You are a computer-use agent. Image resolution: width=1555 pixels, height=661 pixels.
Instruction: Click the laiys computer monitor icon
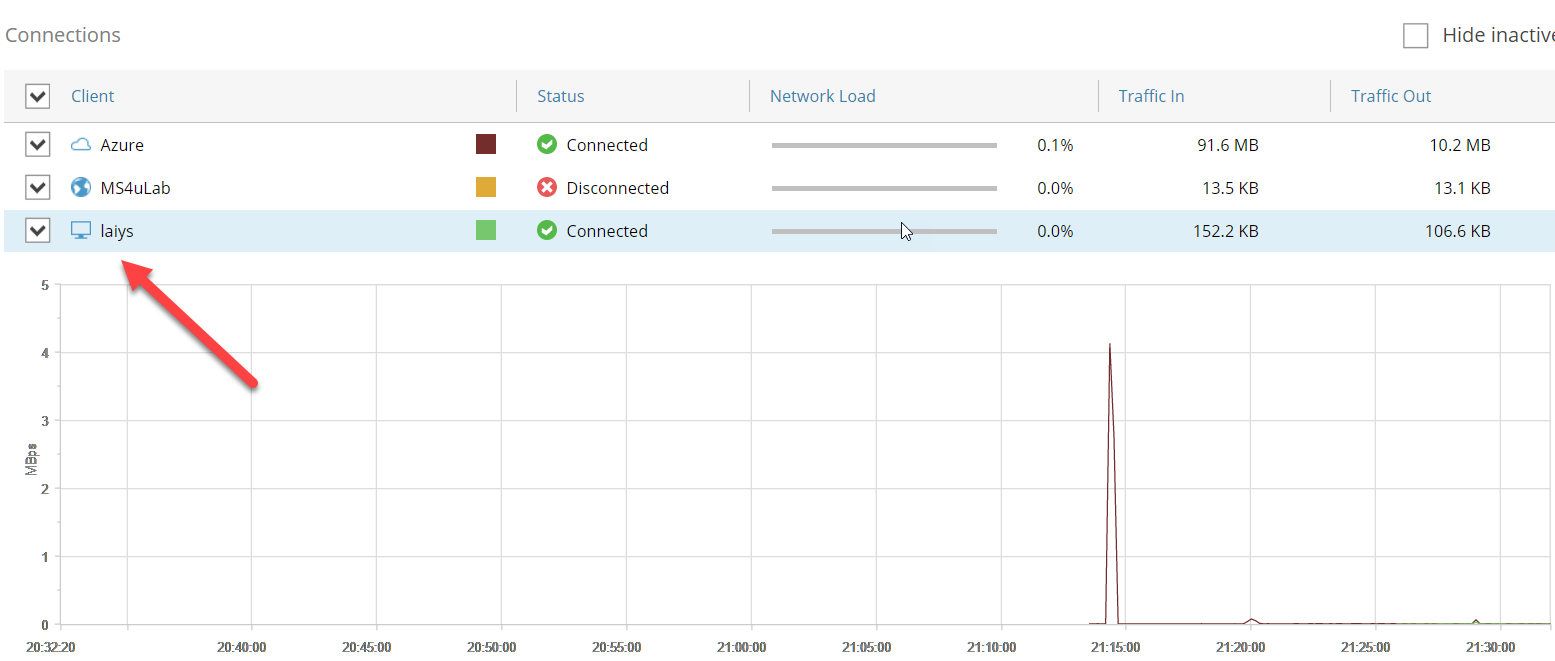pyautogui.click(x=81, y=231)
